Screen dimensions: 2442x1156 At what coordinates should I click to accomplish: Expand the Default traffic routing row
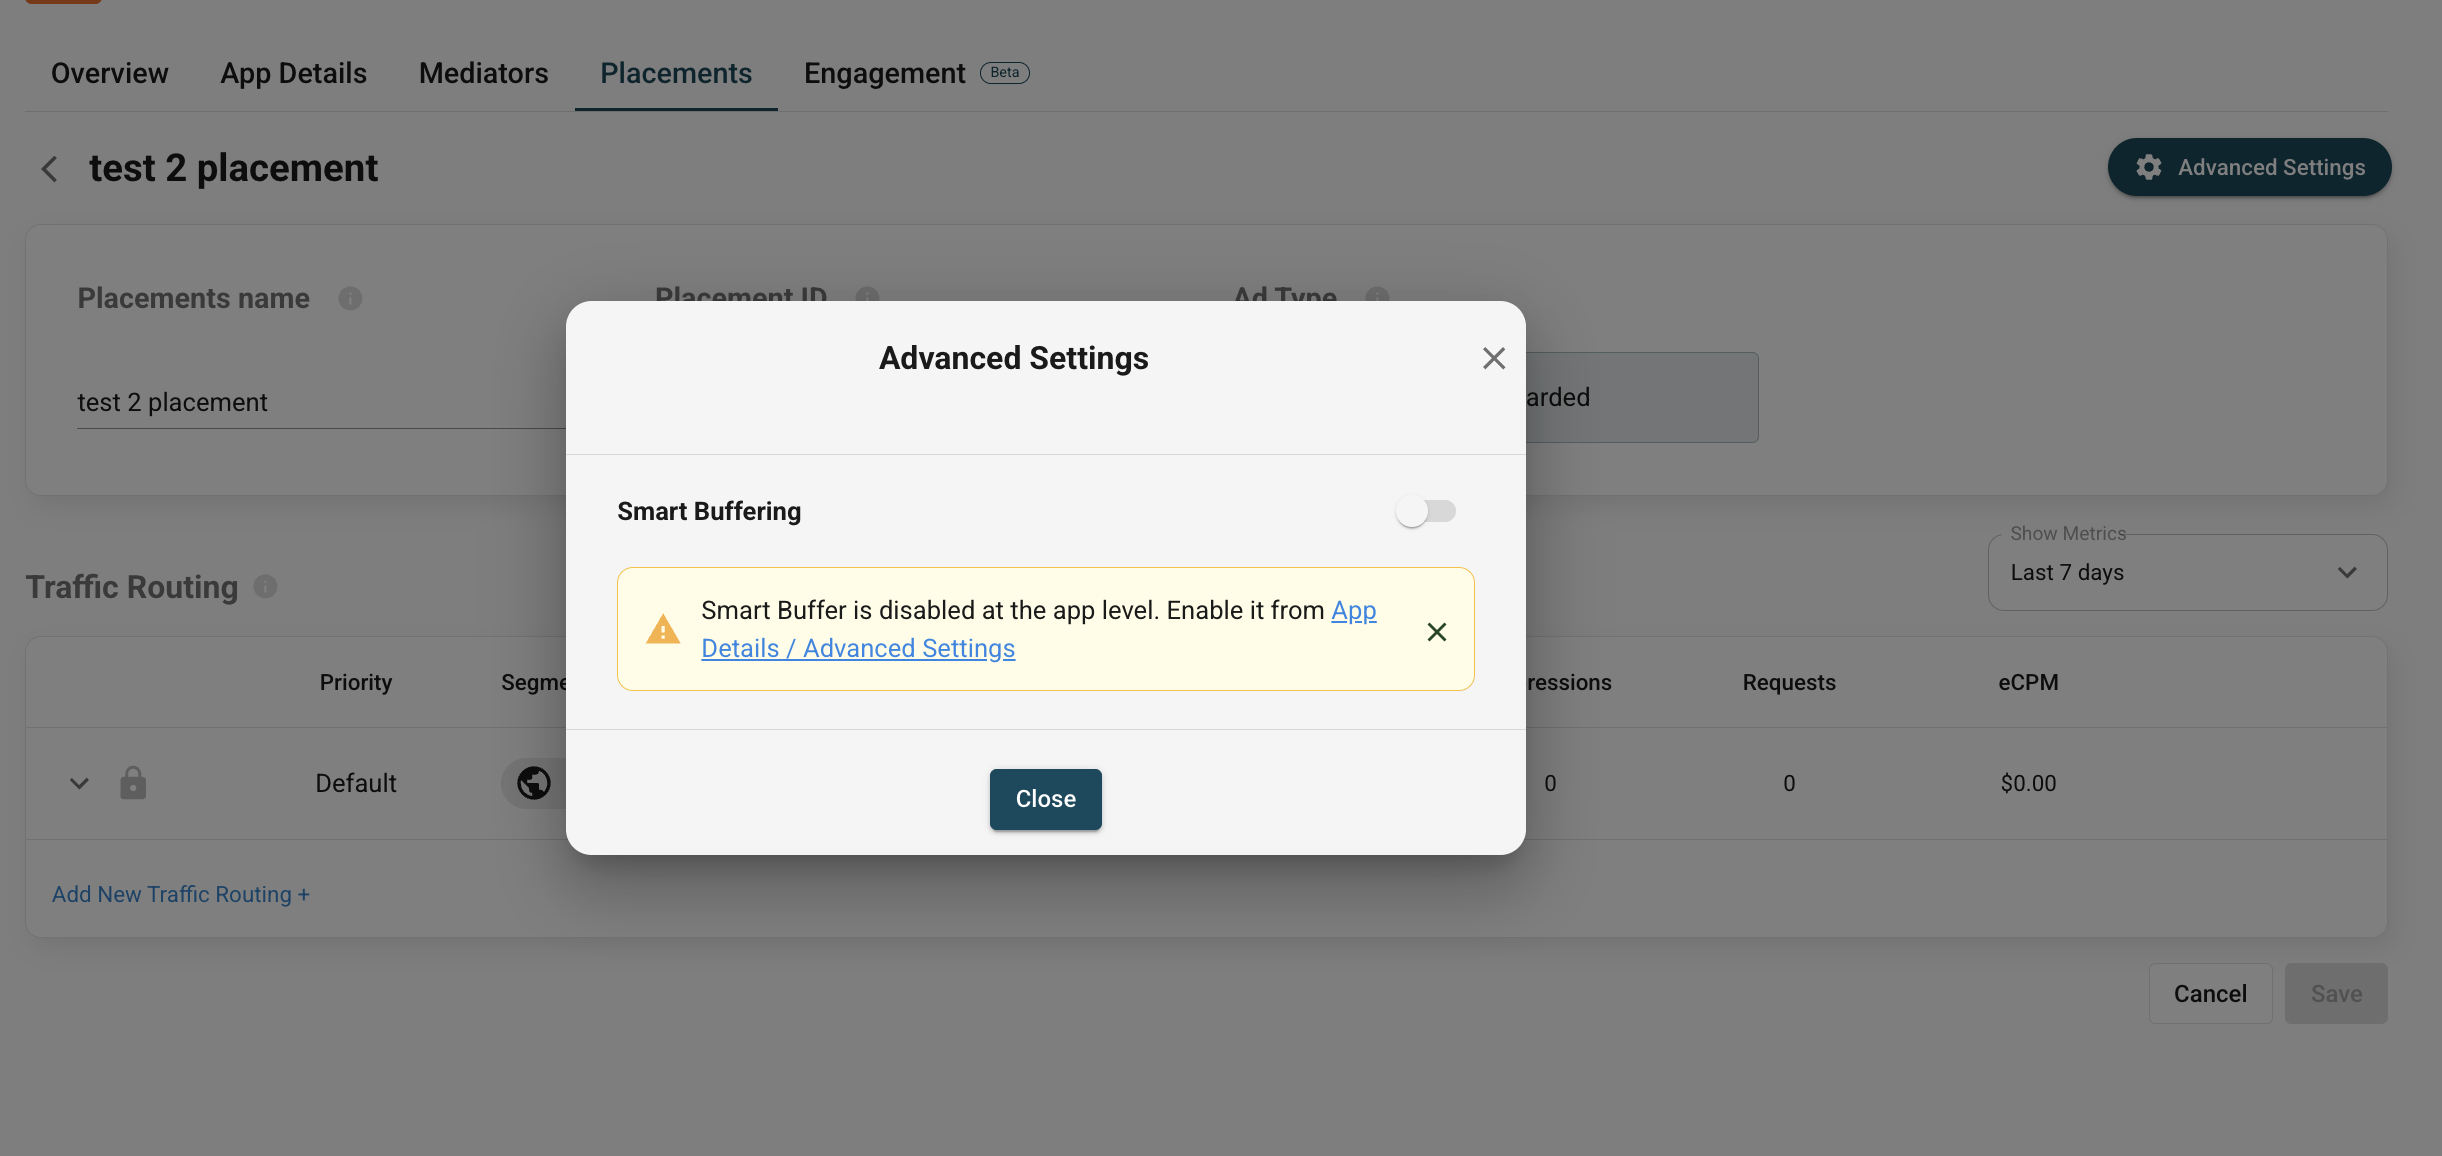[79, 783]
